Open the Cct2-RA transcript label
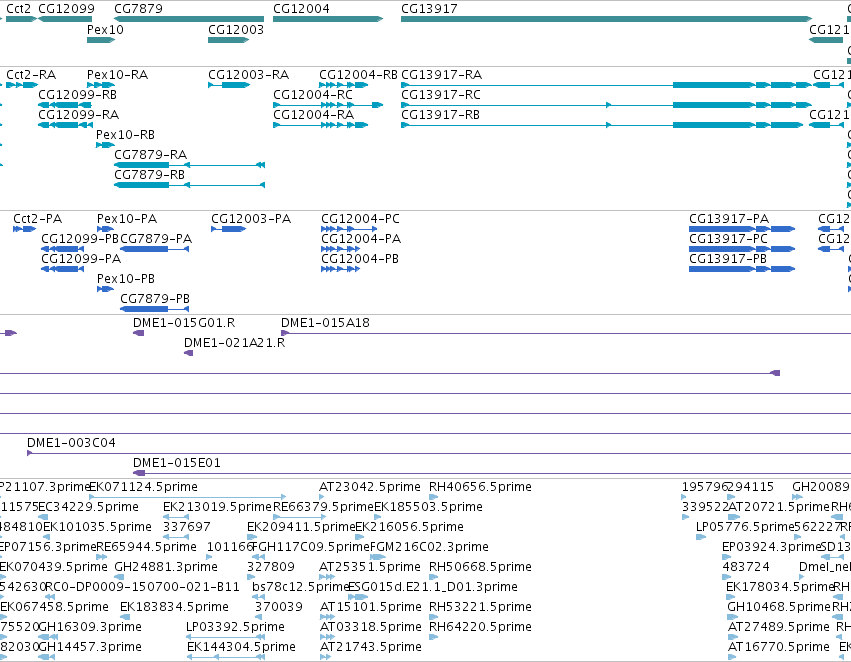Viewport: 851px width, 662px height. [x=31, y=74]
